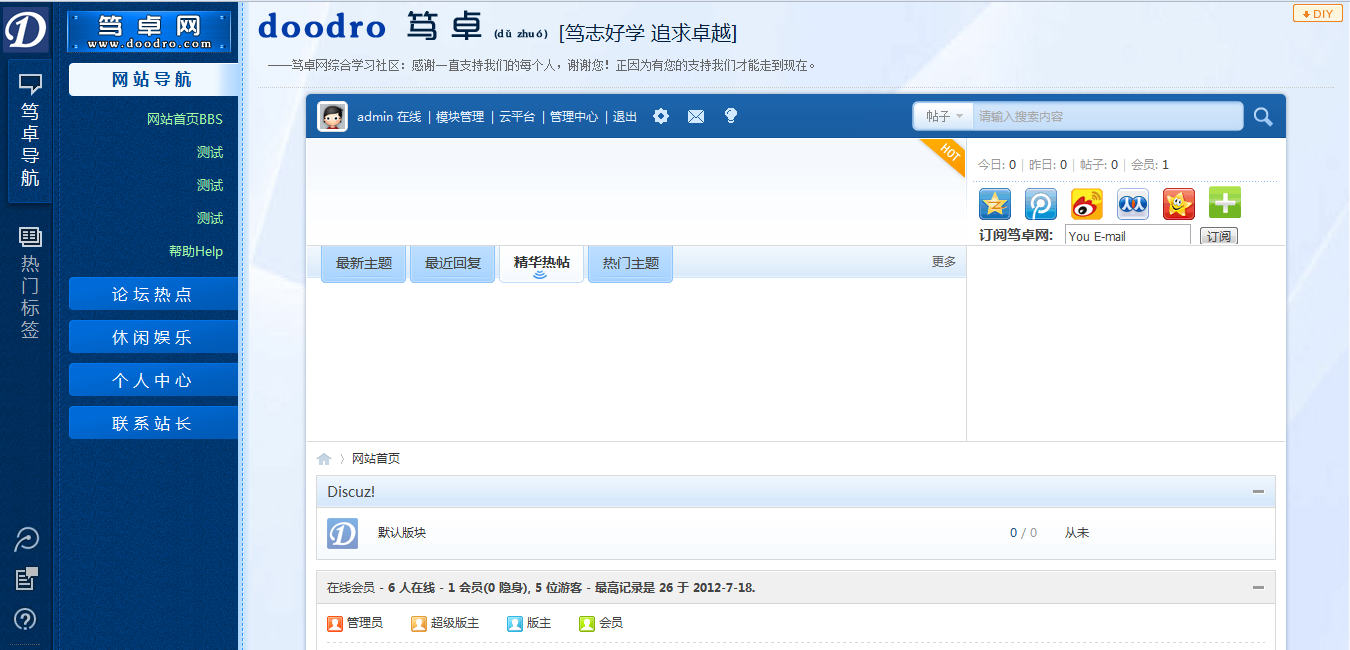Click the green plus share icon
Screen dimensions: 1350x650
1224,203
